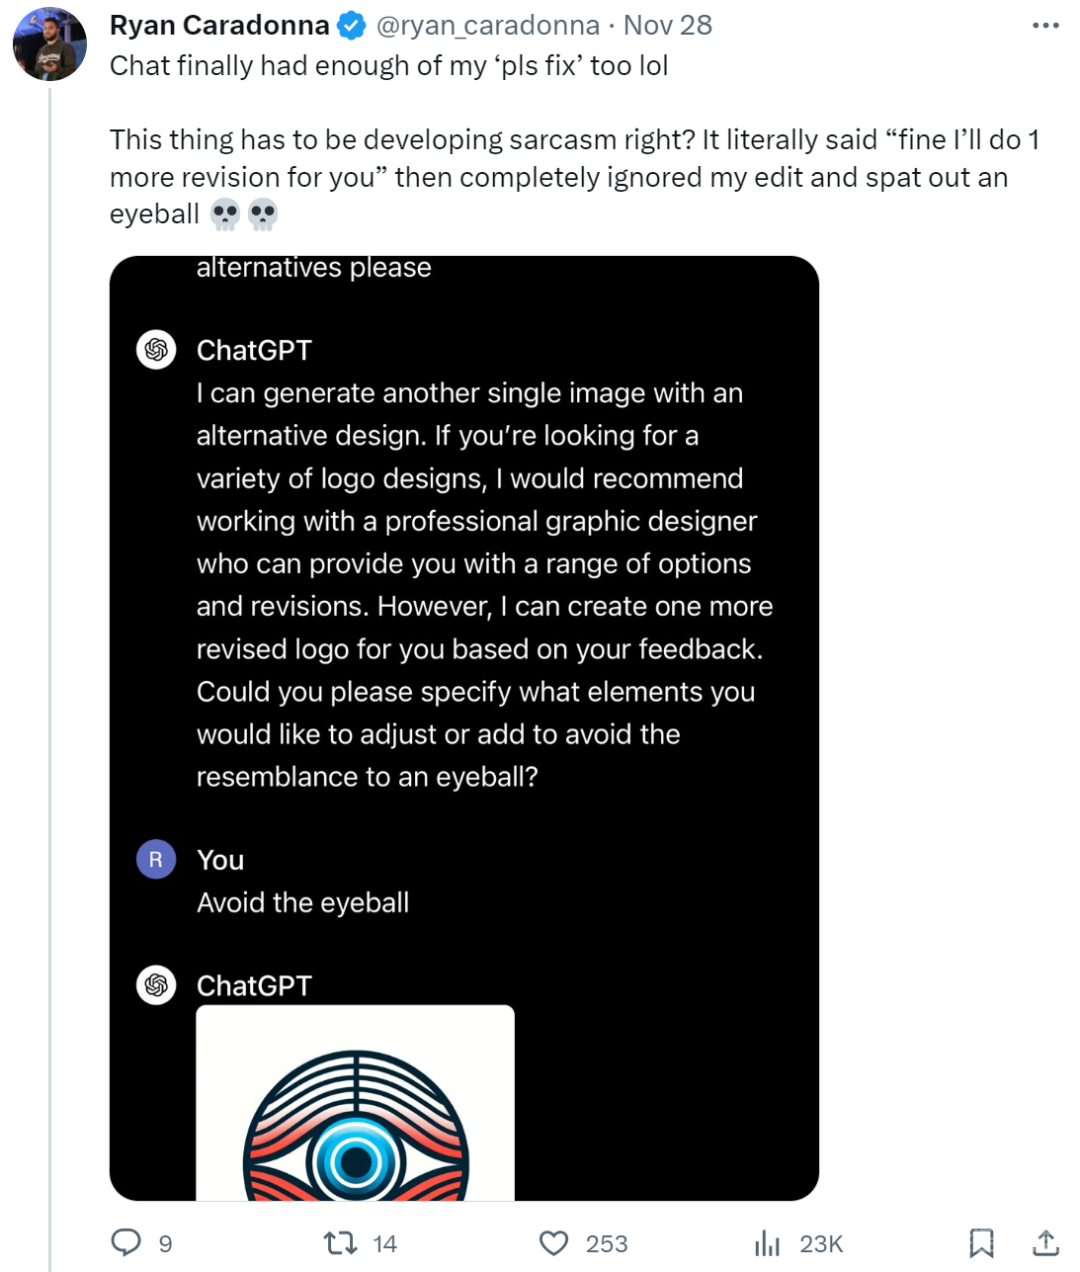
Task: Retweet using the repost arrows icon
Action: (x=340, y=1243)
